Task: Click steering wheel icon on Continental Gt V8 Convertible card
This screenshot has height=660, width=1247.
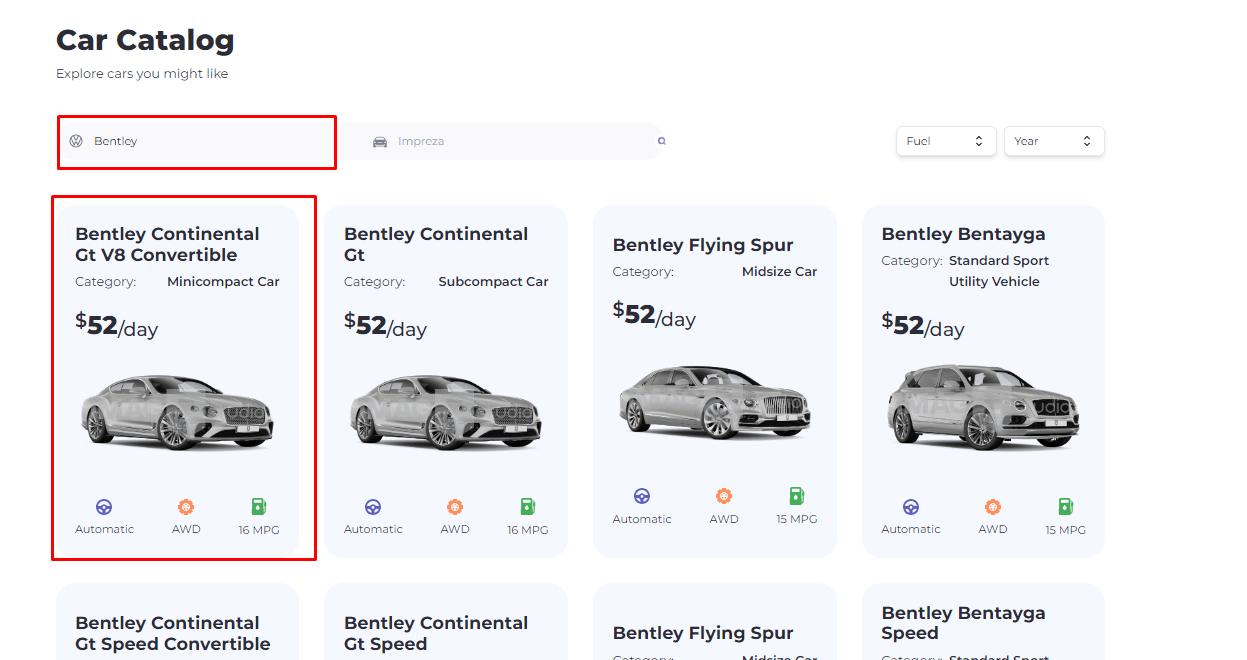Action: (x=104, y=507)
